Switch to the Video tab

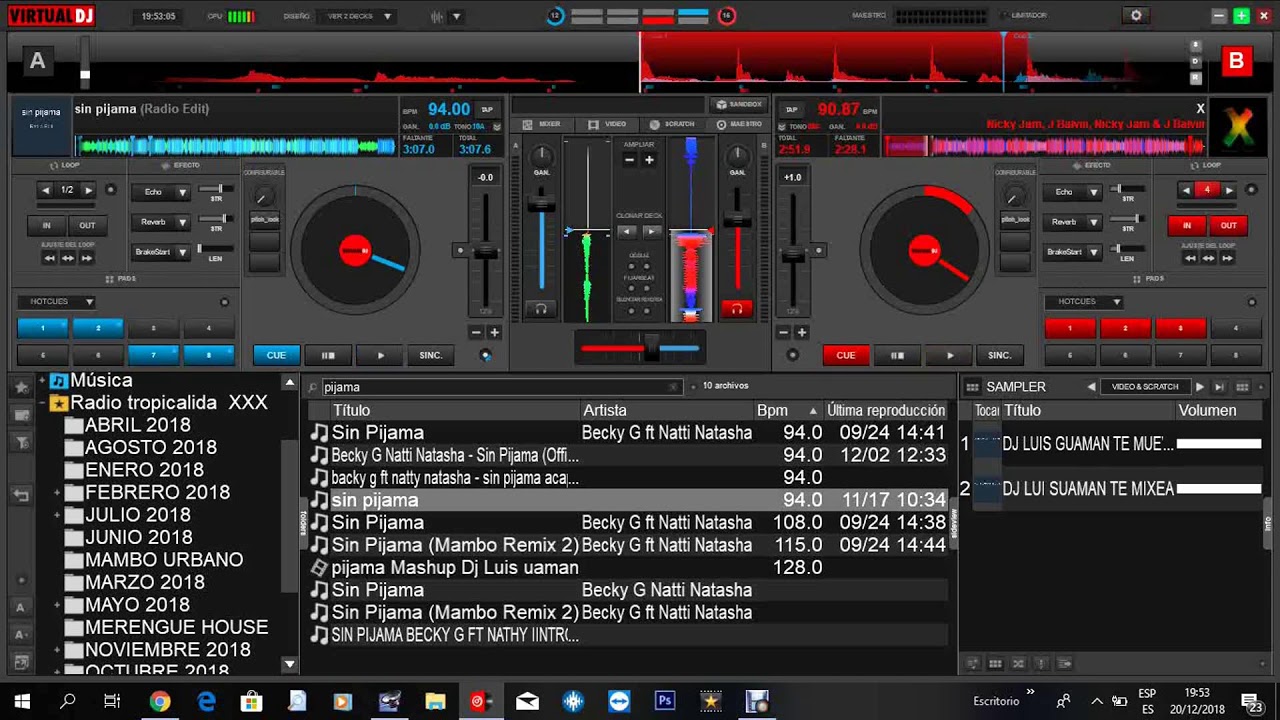[608, 124]
